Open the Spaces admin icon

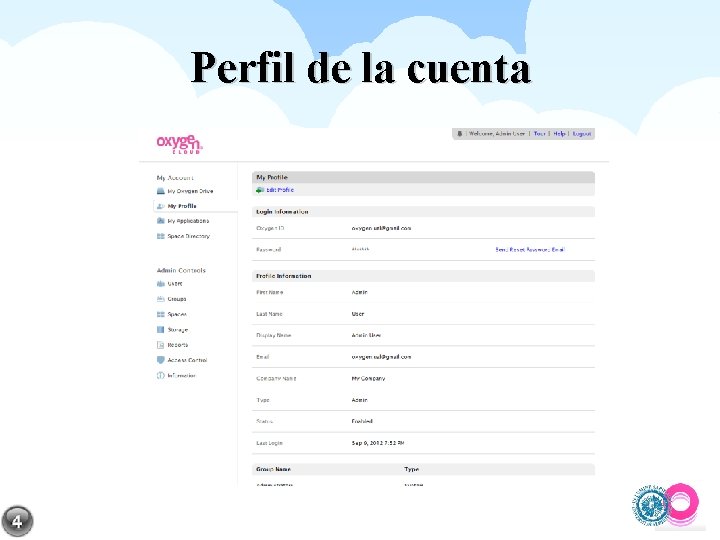tap(161, 315)
